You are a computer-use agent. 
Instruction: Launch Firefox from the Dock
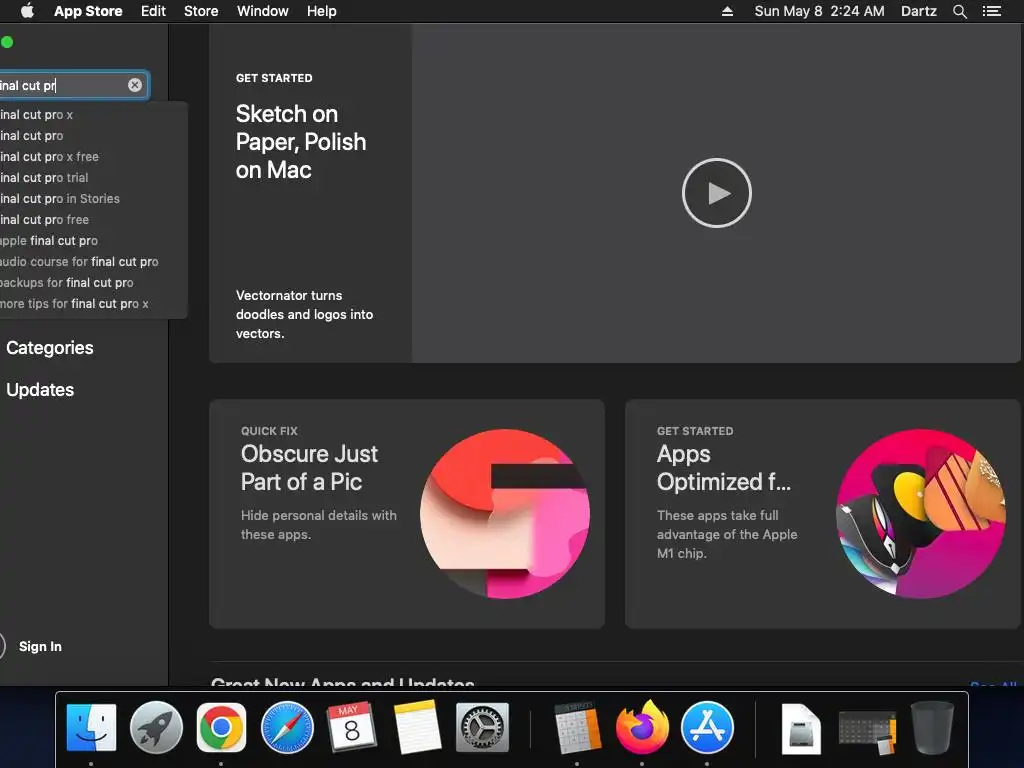(x=642, y=727)
